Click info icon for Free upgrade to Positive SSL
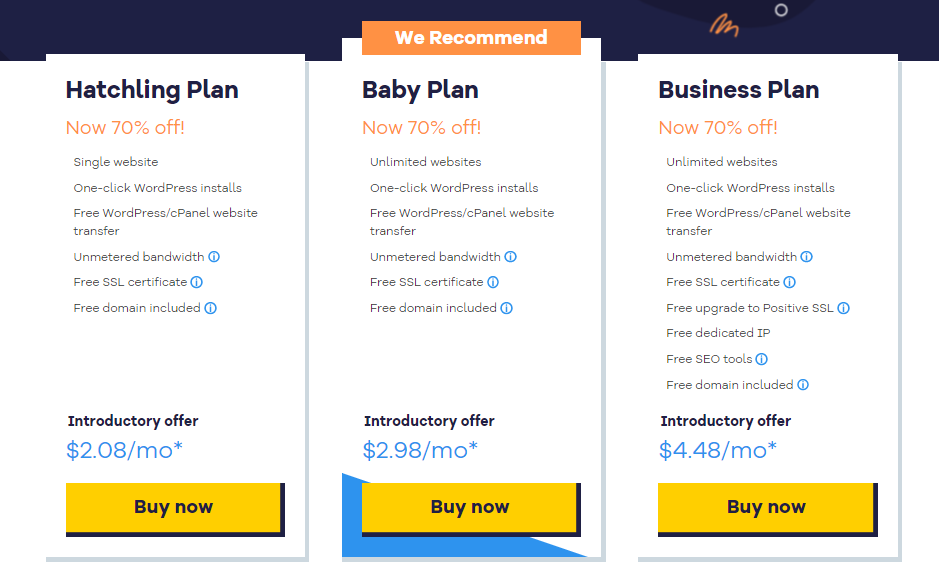The height and width of the screenshot is (573, 939). (843, 308)
